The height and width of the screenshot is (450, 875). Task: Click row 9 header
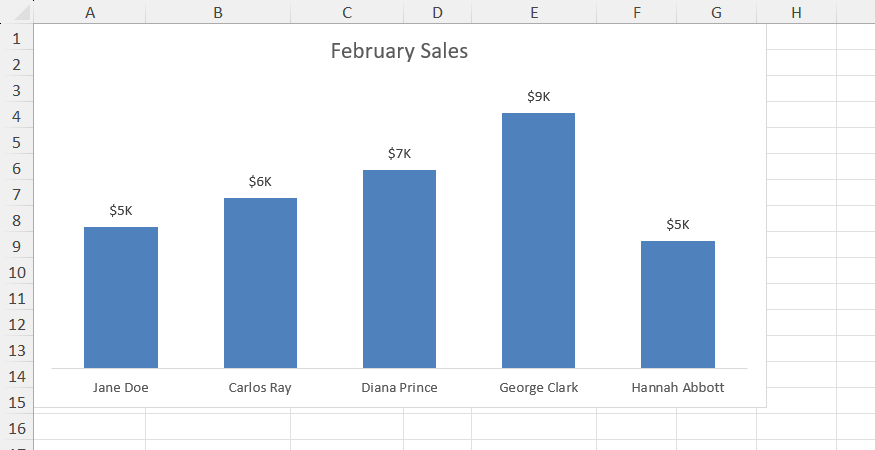pos(17,246)
